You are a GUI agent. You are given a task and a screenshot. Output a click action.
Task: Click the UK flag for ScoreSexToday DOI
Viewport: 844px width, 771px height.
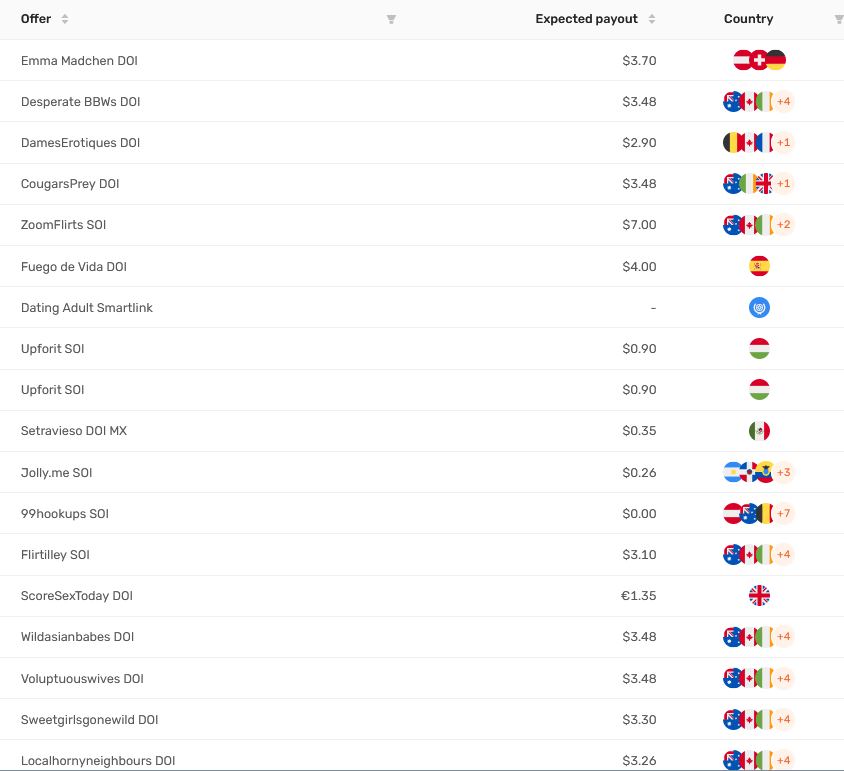click(759, 595)
